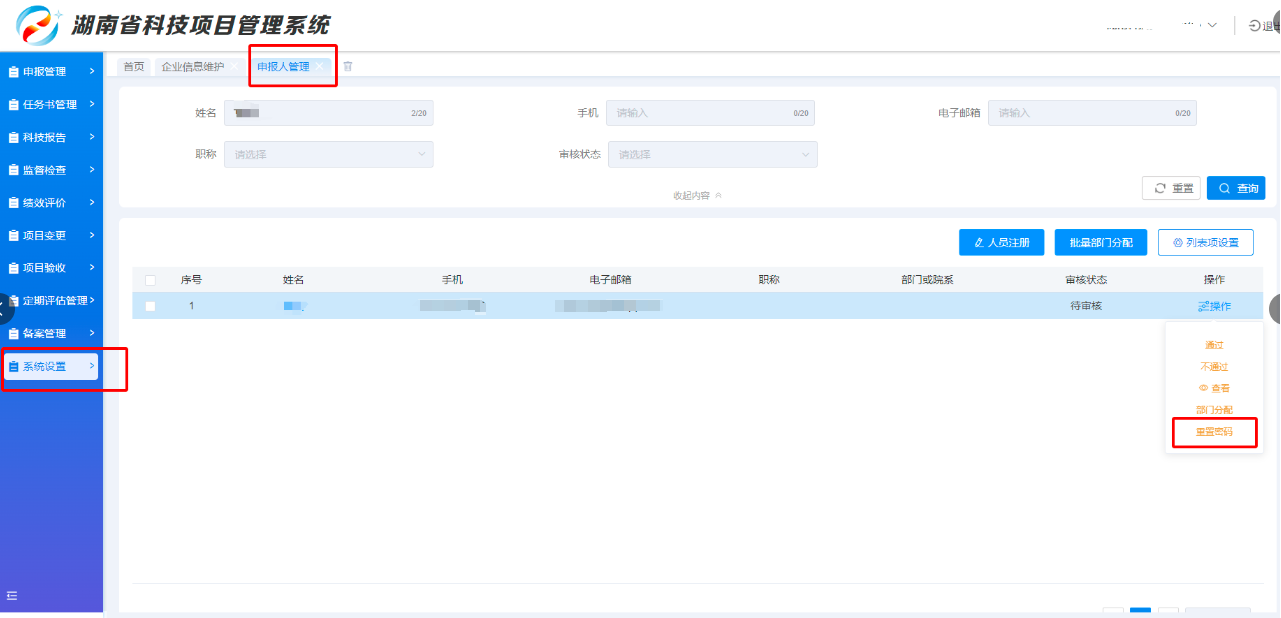Toggle the select-all checkbox in table header
The image size is (1281, 618).
[x=151, y=280]
